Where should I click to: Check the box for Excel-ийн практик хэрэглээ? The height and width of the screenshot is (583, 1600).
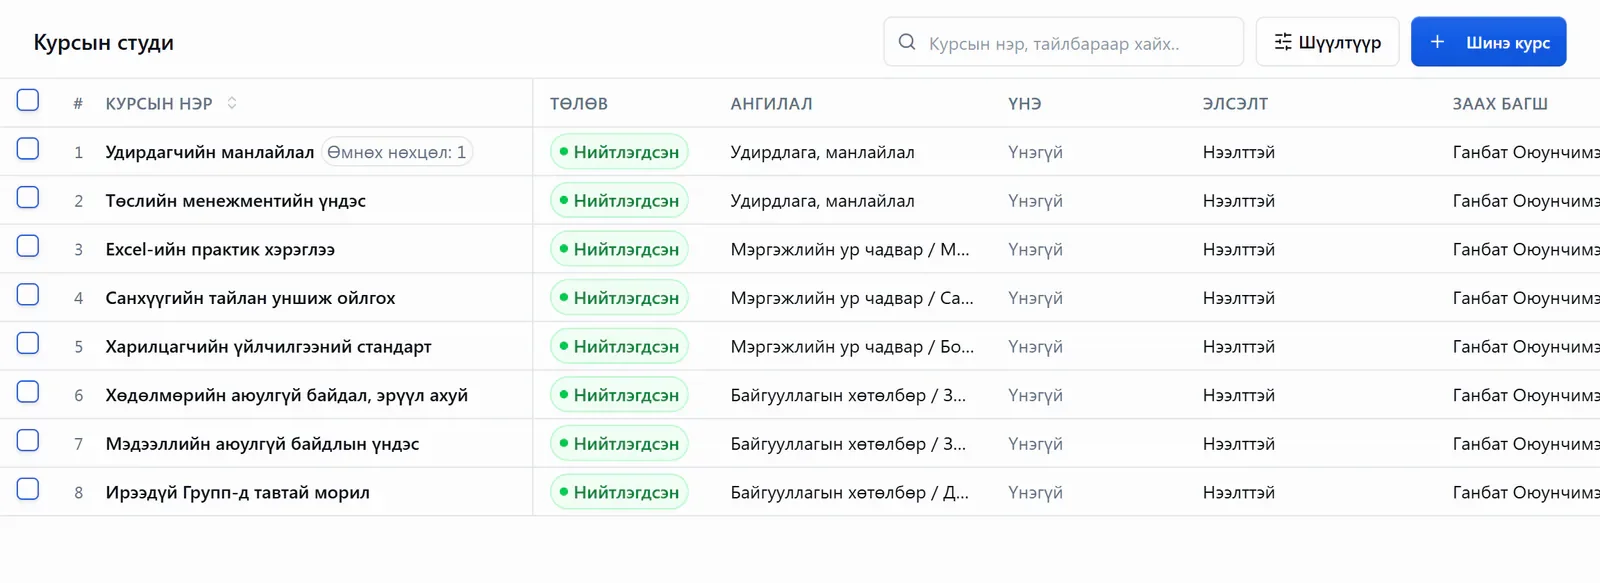(x=28, y=246)
